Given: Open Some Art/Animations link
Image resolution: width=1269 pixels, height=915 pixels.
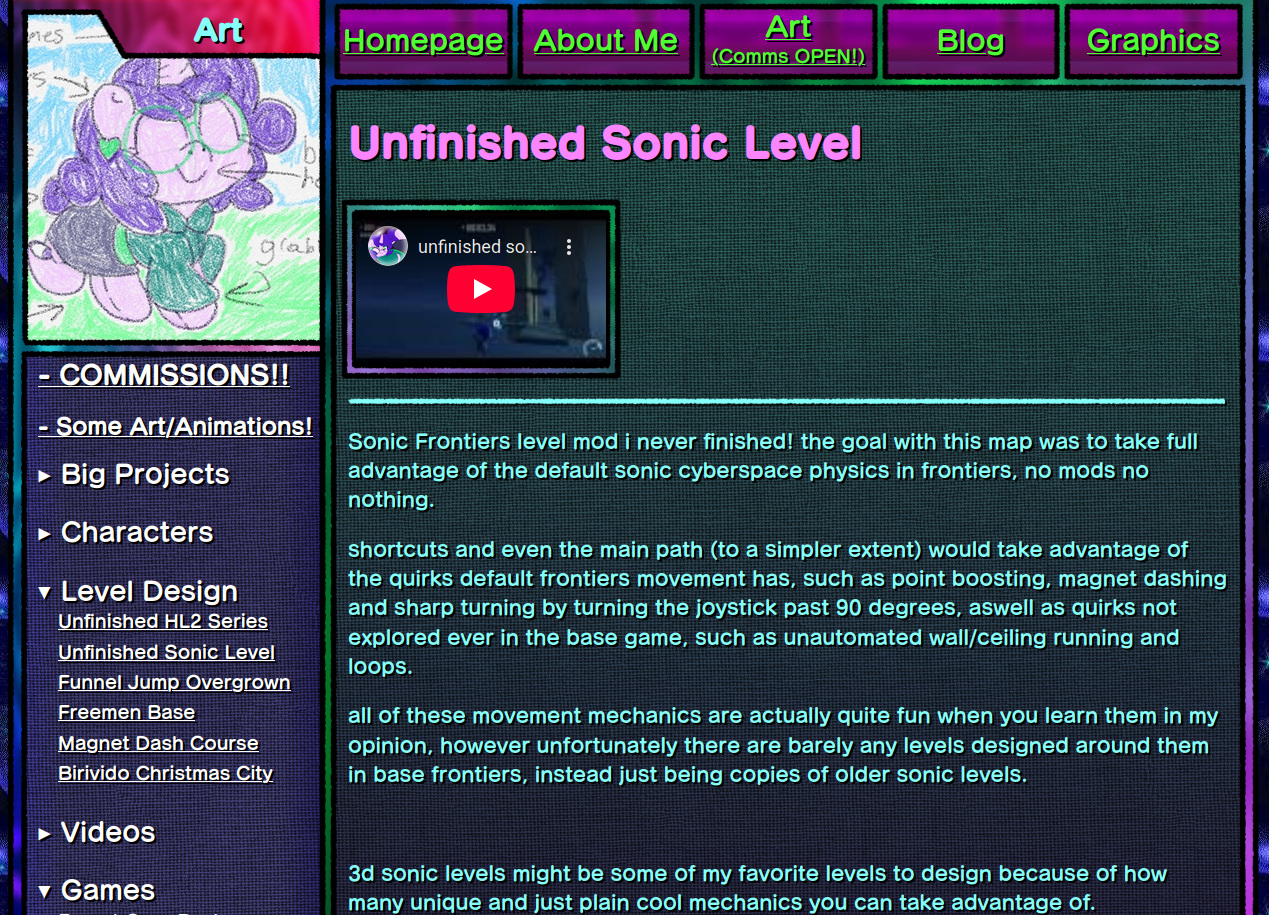Looking at the screenshot, I should (x=175, y=426).
